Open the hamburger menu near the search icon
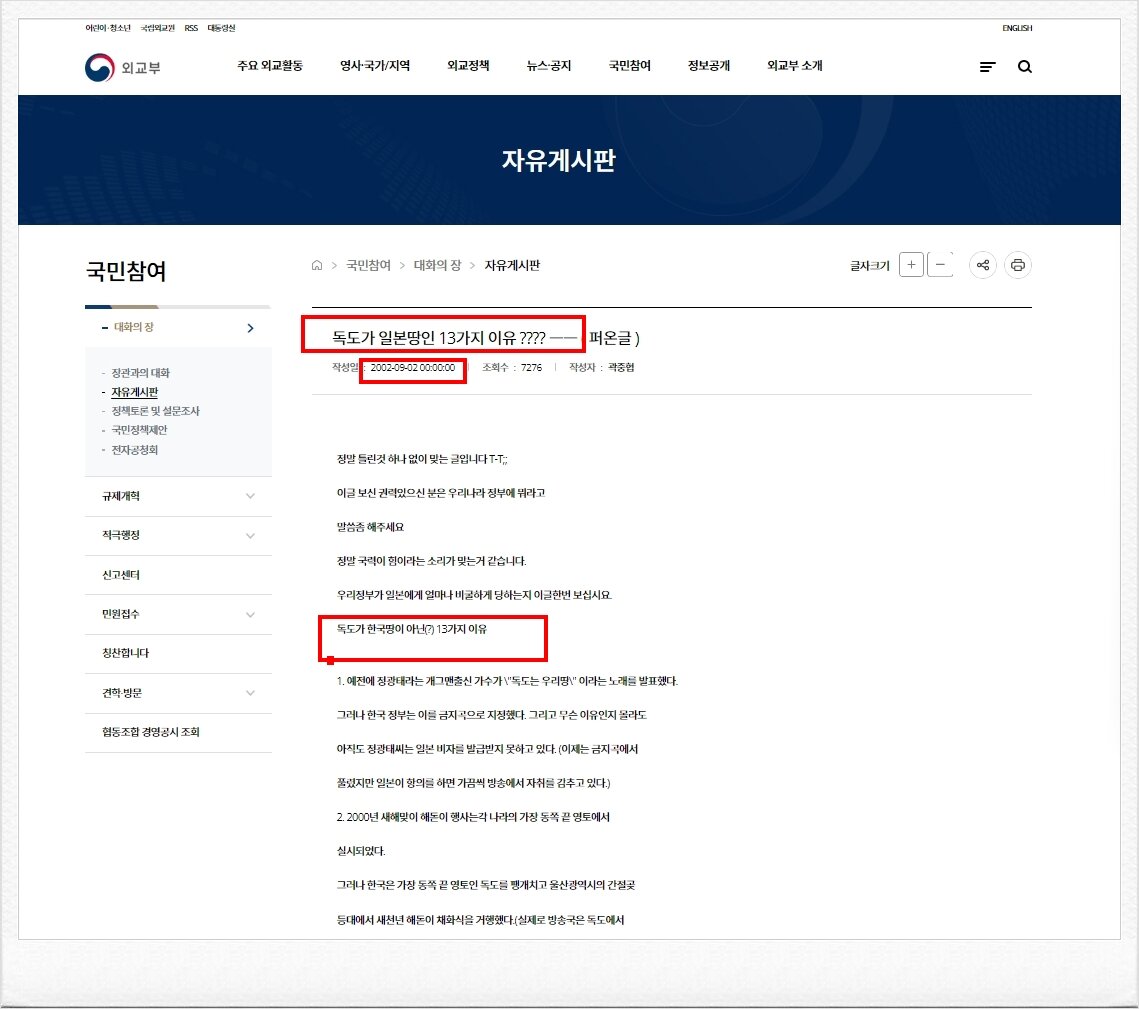1139x1009 pixels. tap(987, 66)
